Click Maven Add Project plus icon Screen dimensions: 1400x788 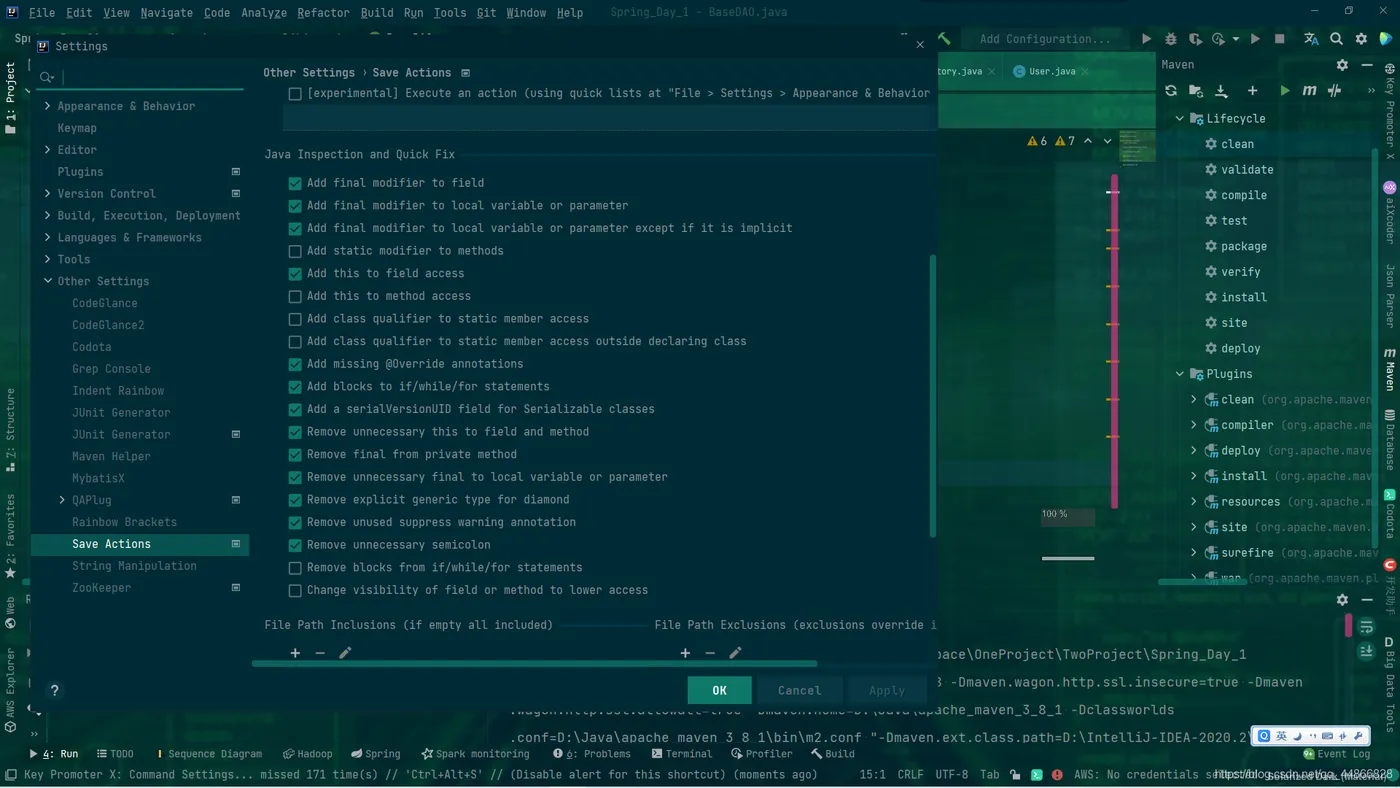1252,90
